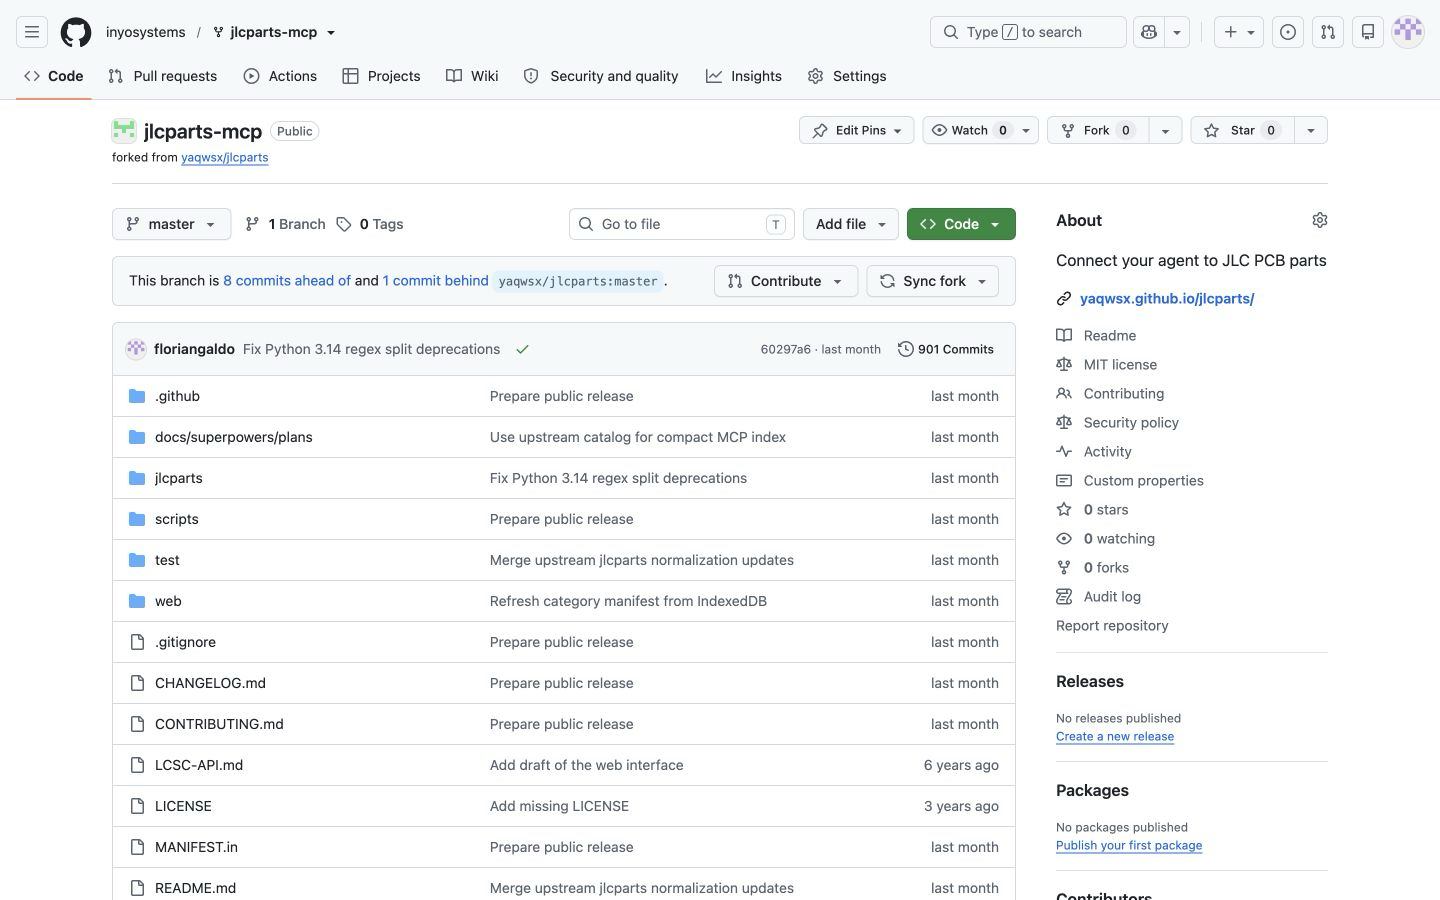Click the floriangaldo avatar in commit bar
The image size is (1440, 900).
click(x=136, y=349)
